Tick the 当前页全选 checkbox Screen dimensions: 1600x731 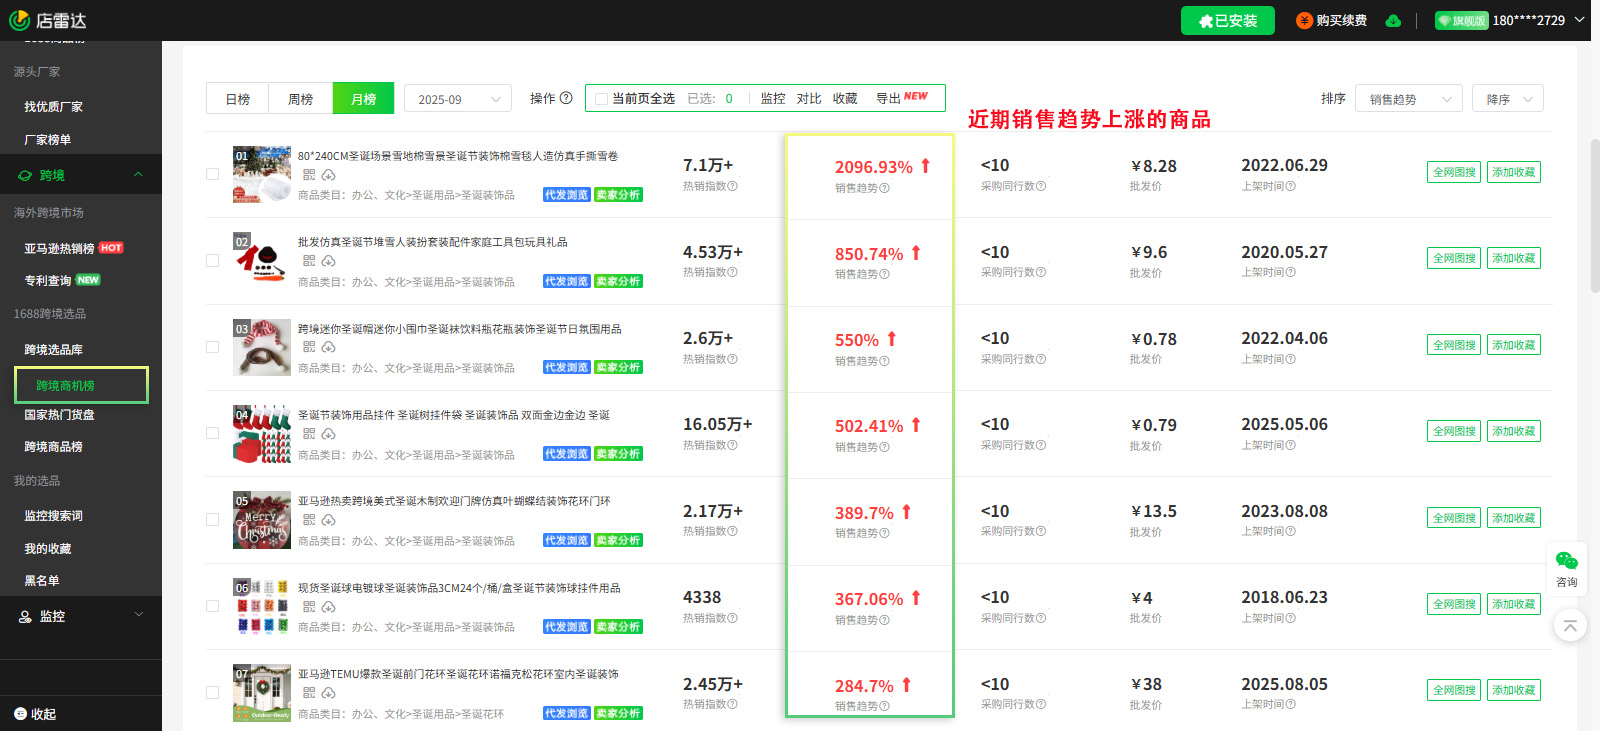click(x=601, y=99)
